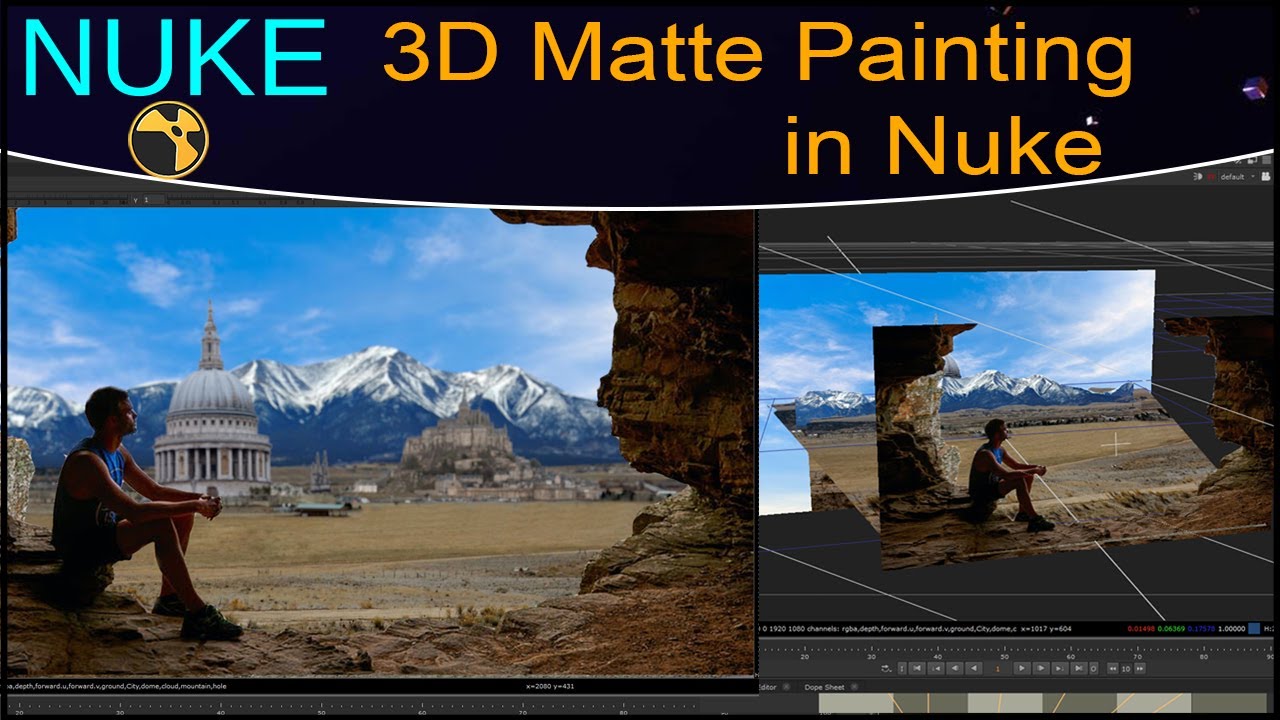Screen dimensions: 1280x720
Task: Close the Dope Sheet tab
Action: pos(855,687)
